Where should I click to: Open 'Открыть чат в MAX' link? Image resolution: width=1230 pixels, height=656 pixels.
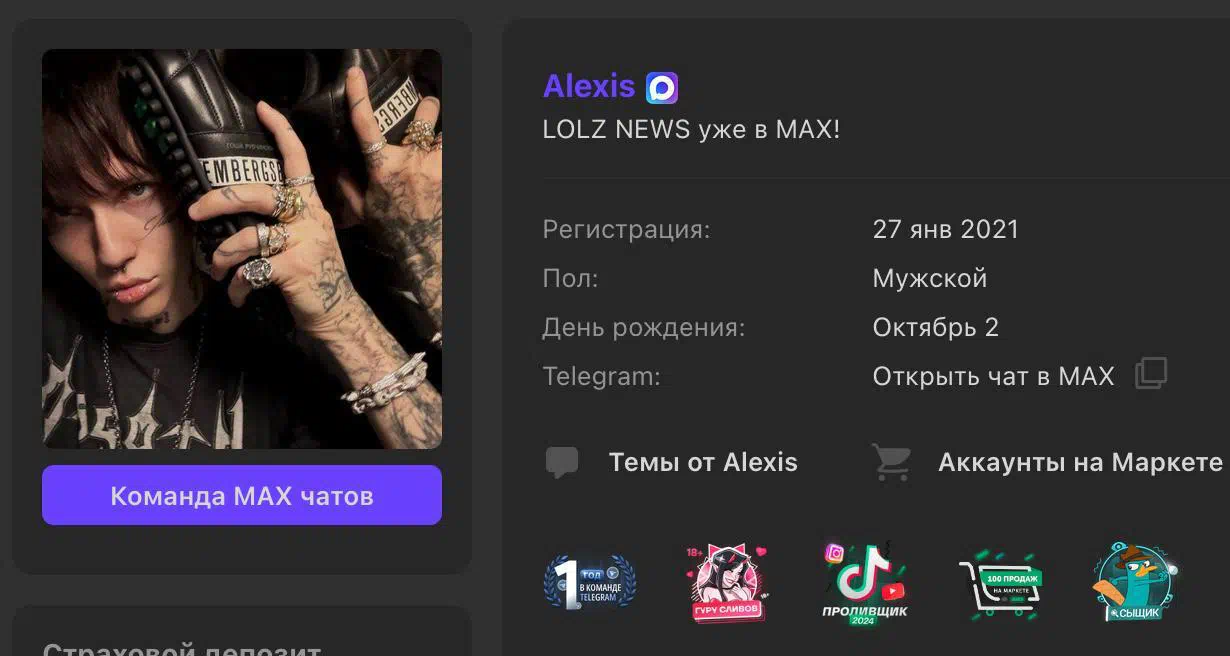[x=993, y=376]
